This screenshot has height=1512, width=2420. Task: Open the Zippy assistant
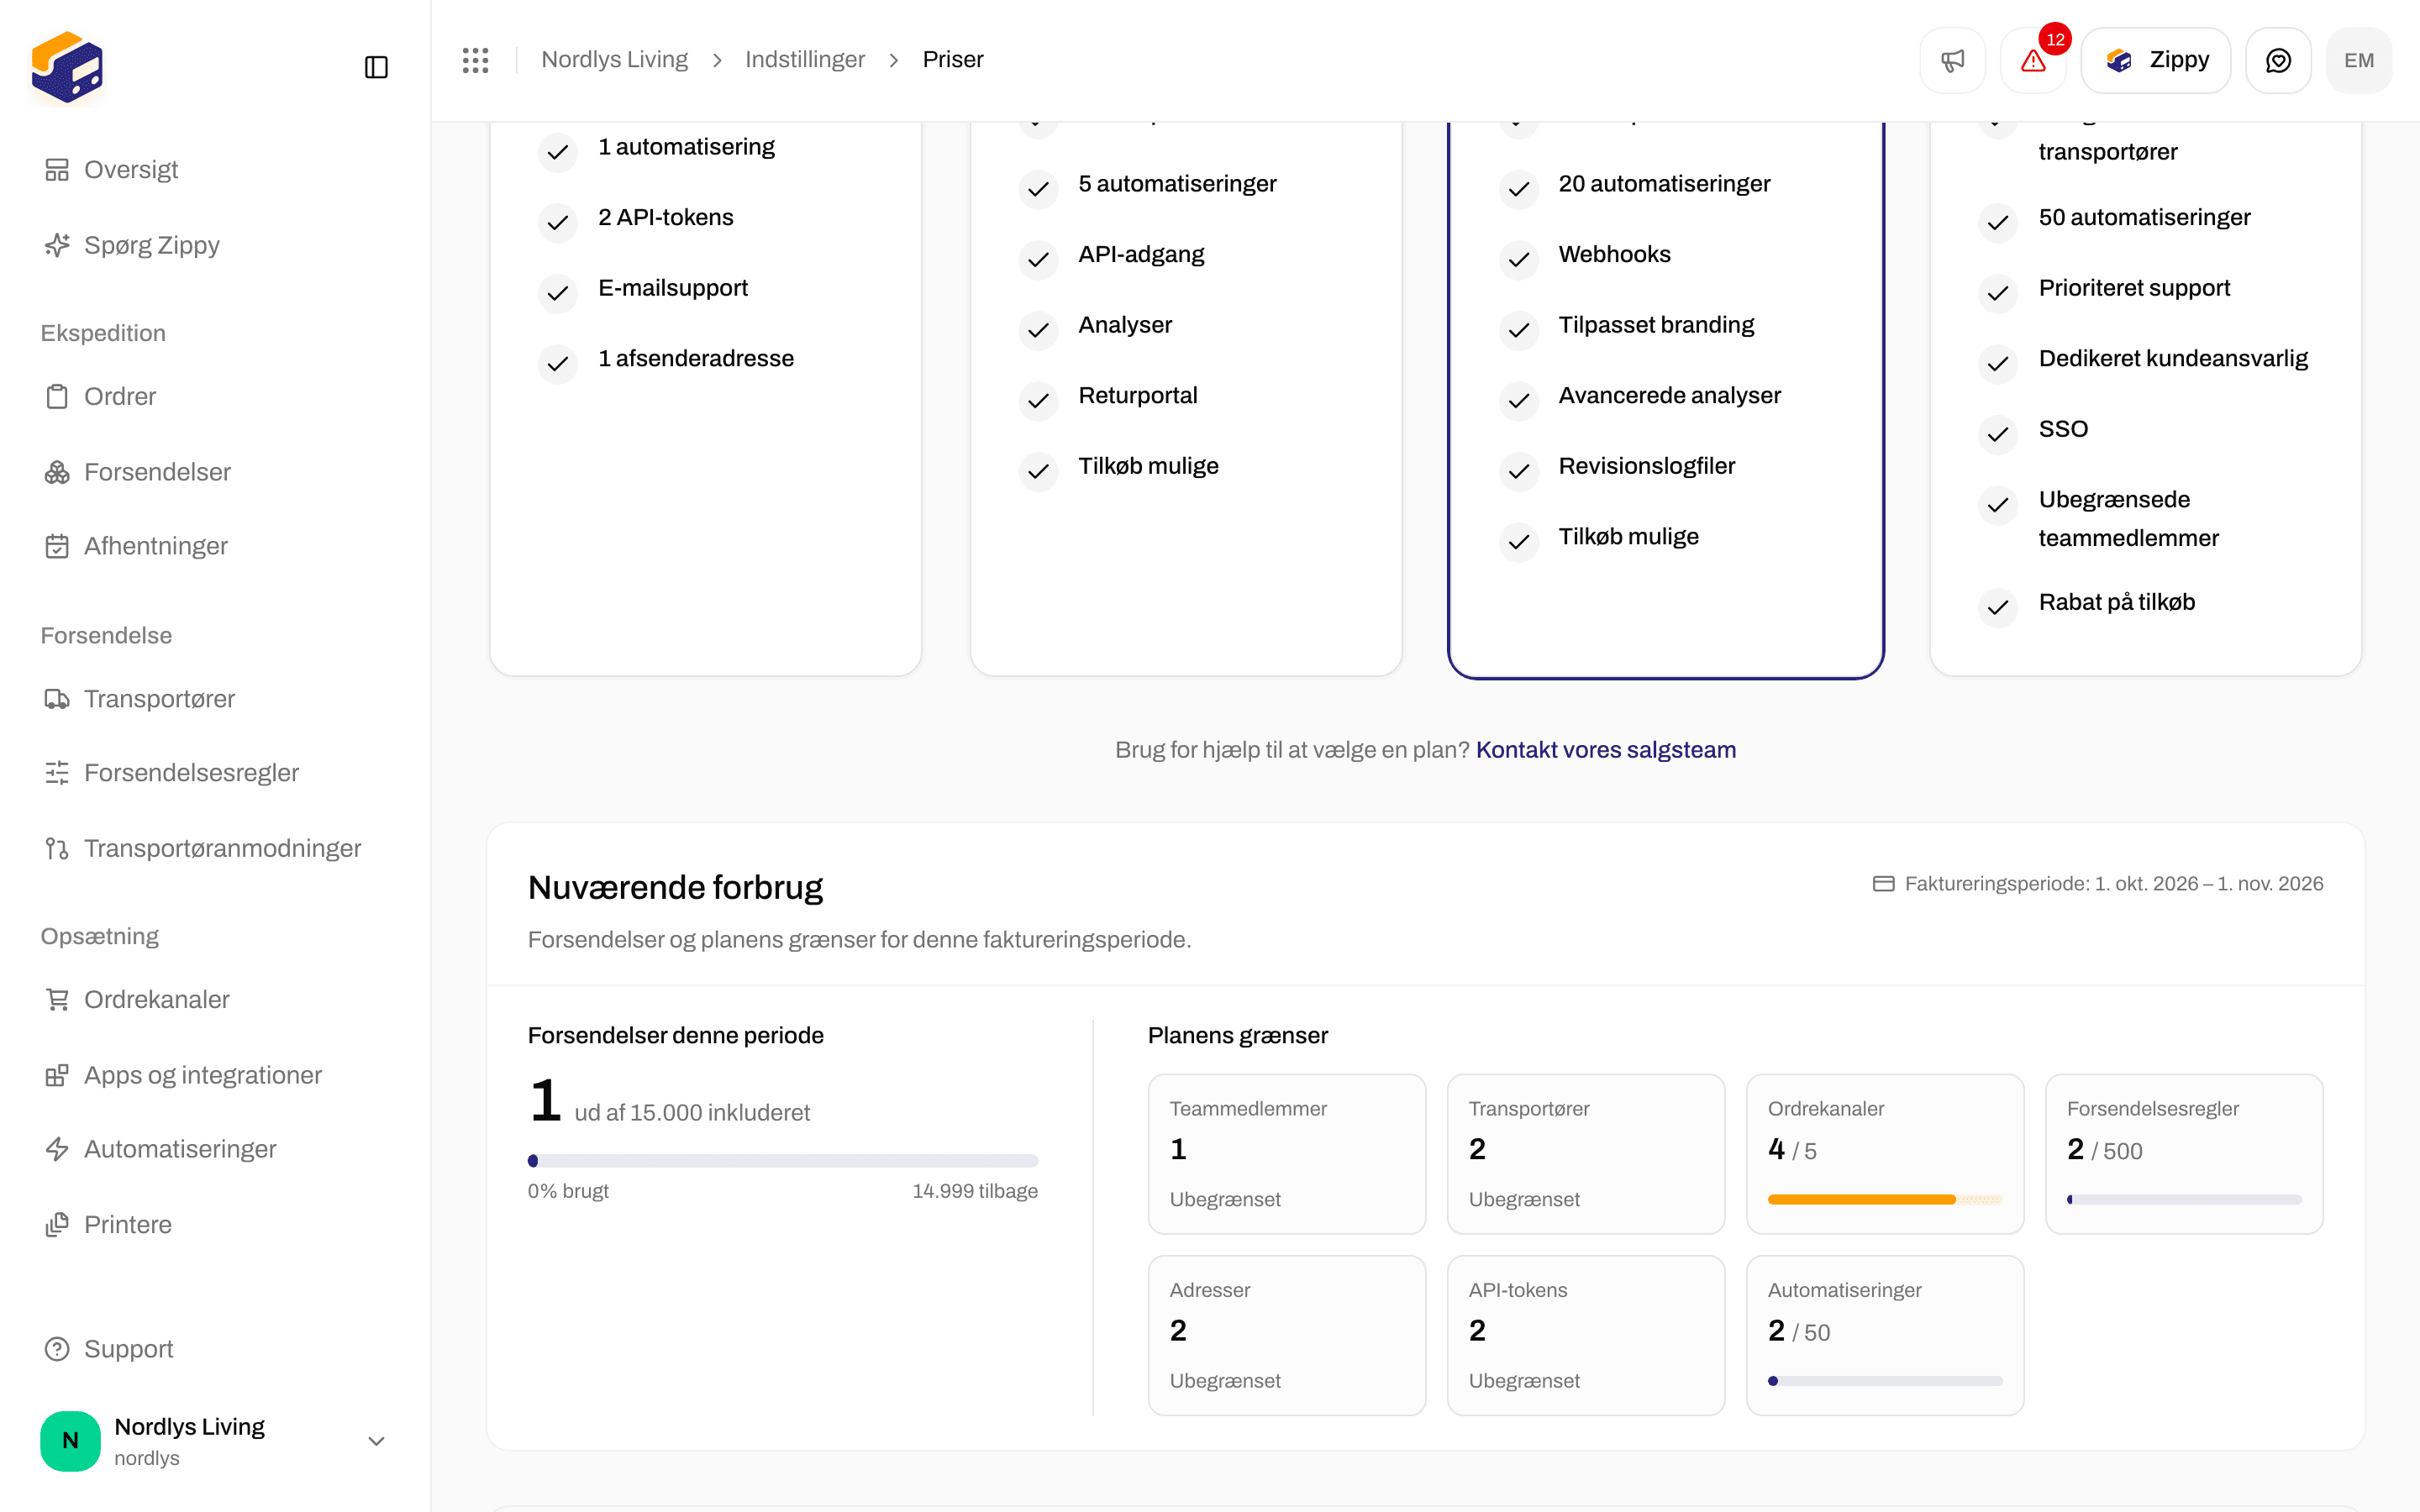2156,60
